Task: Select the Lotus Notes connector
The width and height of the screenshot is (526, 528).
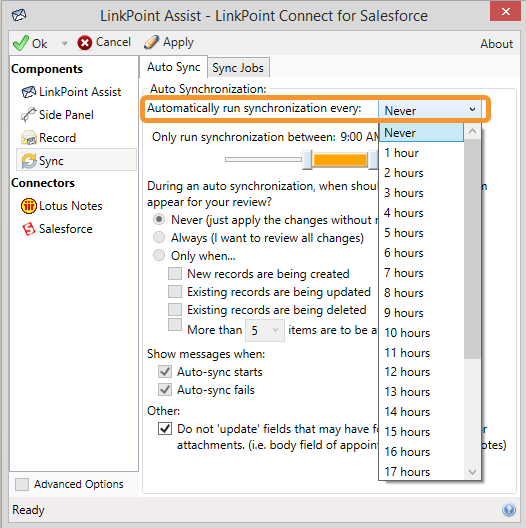Action: 62,206
